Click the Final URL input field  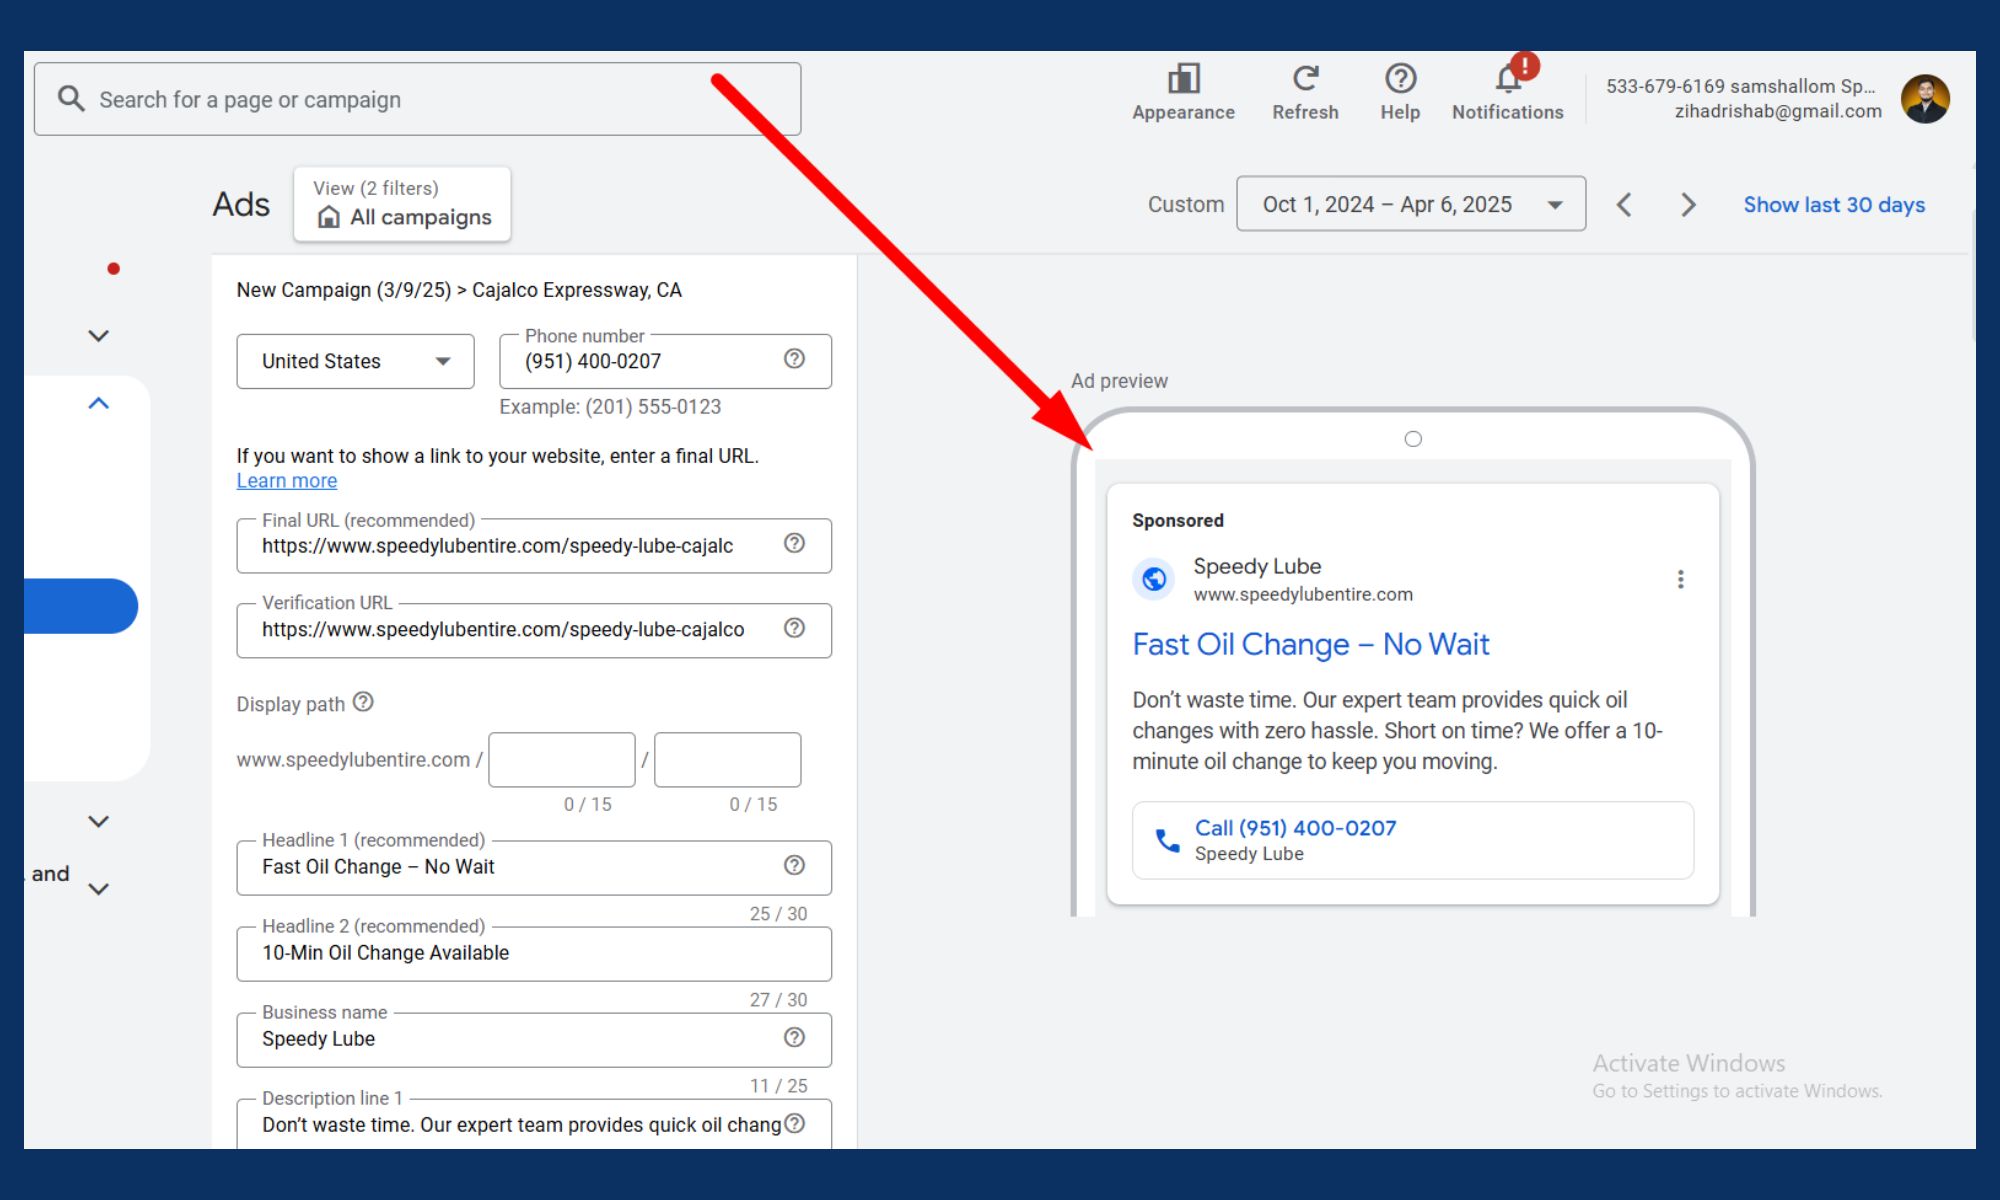pos(534,545)
